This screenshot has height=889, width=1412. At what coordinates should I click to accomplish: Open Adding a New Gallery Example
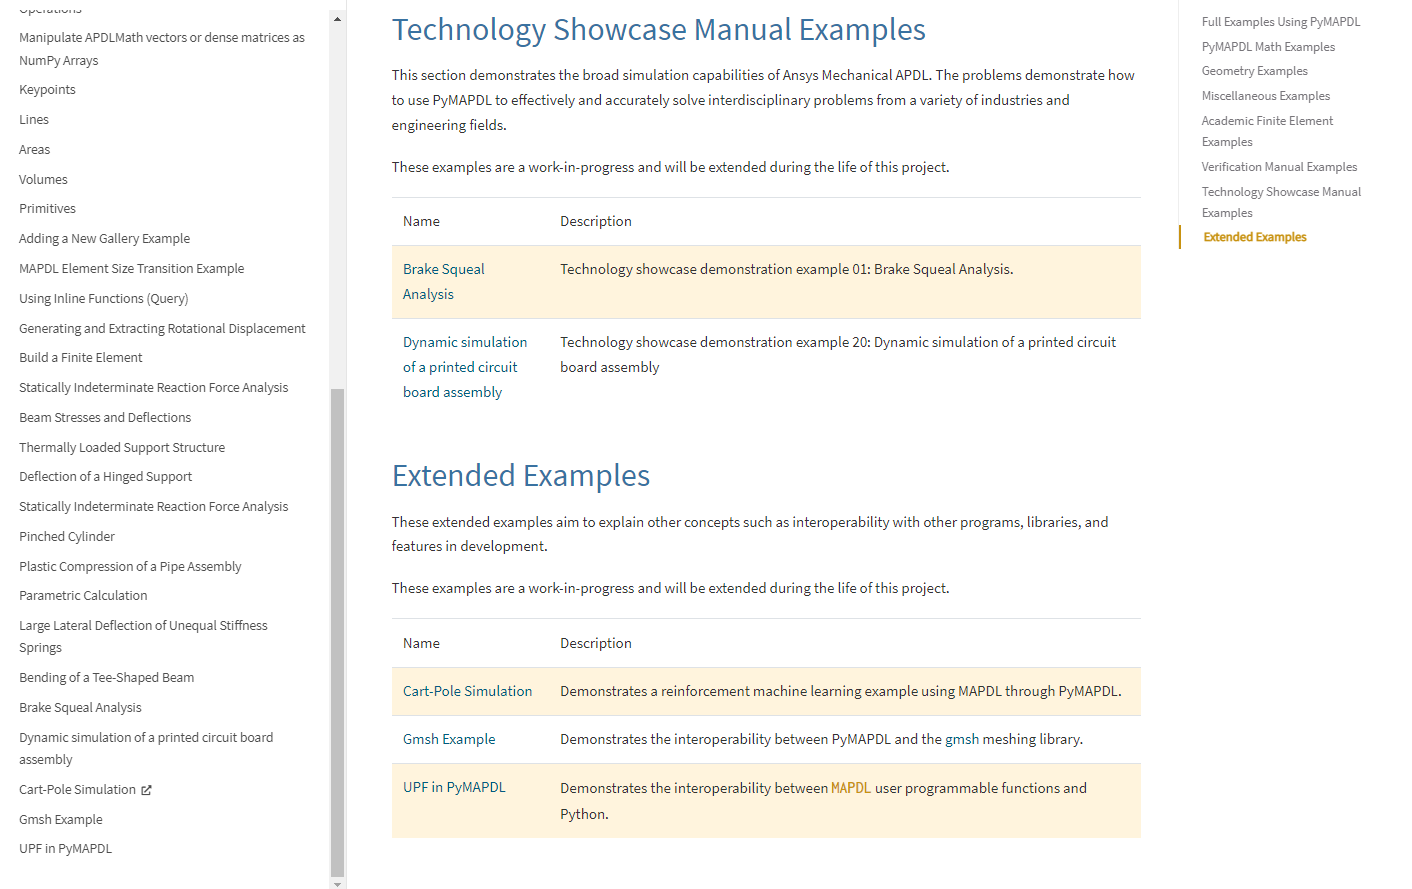(x=104, y=239)
